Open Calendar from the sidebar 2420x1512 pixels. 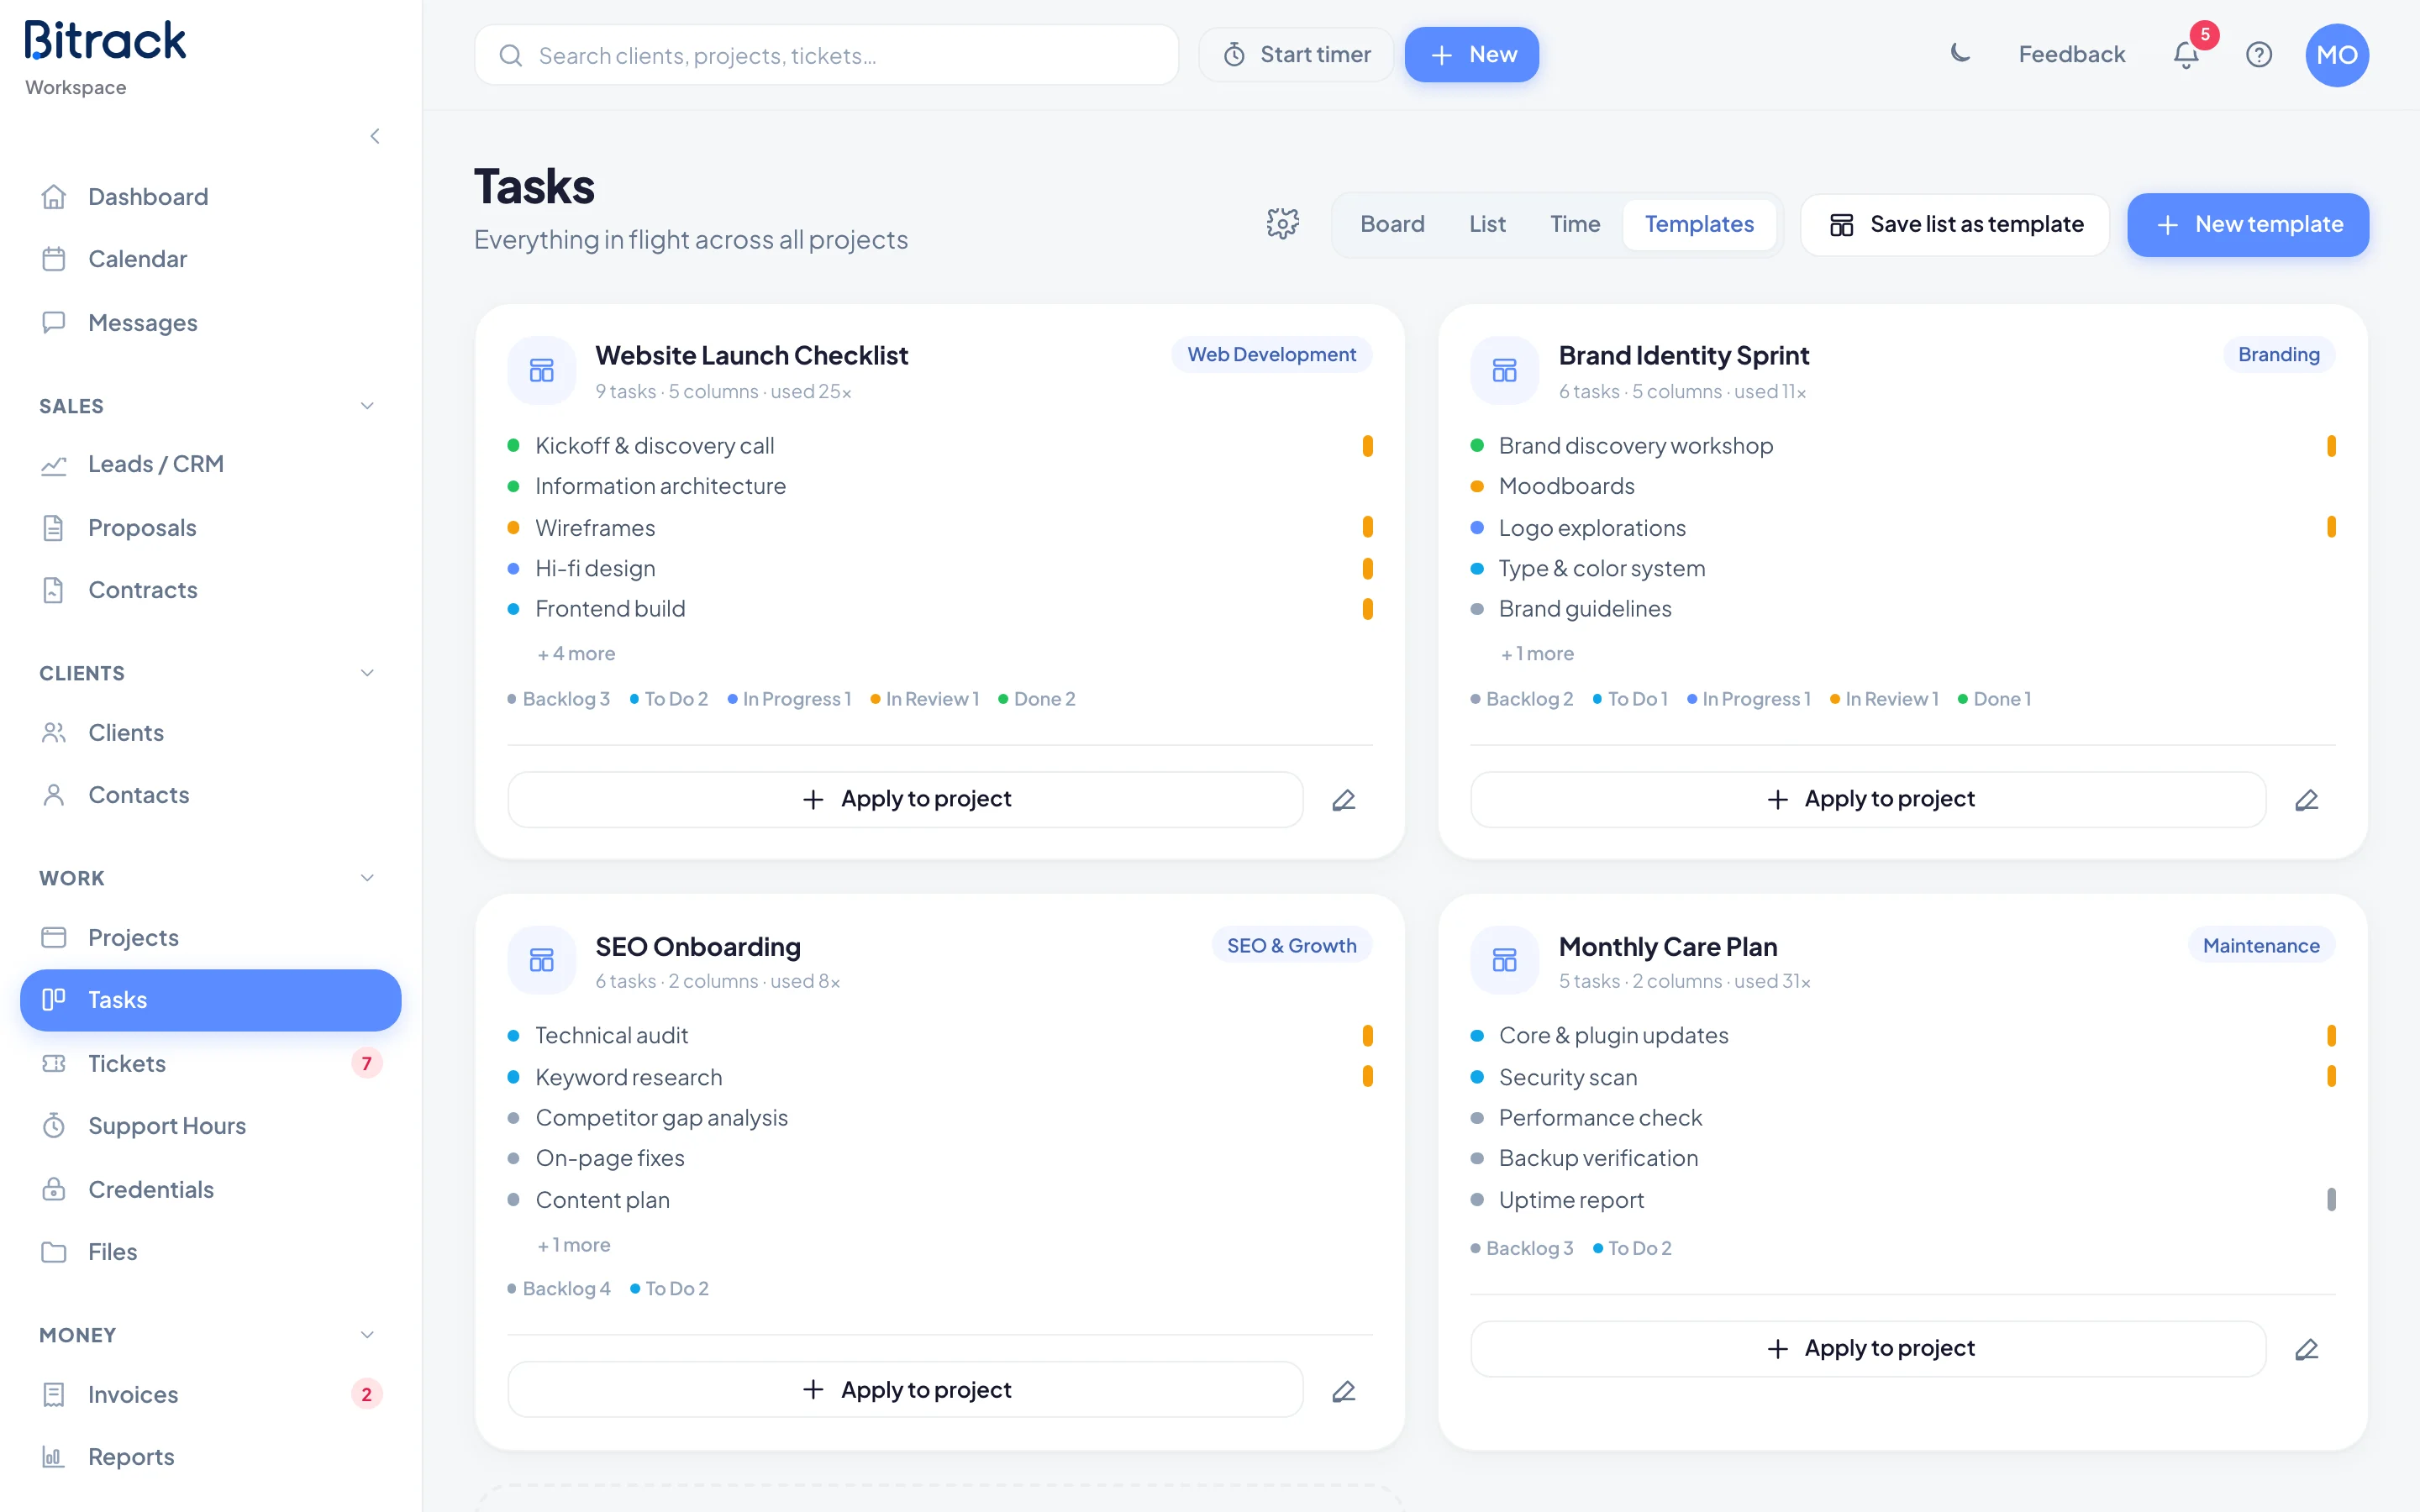point(210,259)
